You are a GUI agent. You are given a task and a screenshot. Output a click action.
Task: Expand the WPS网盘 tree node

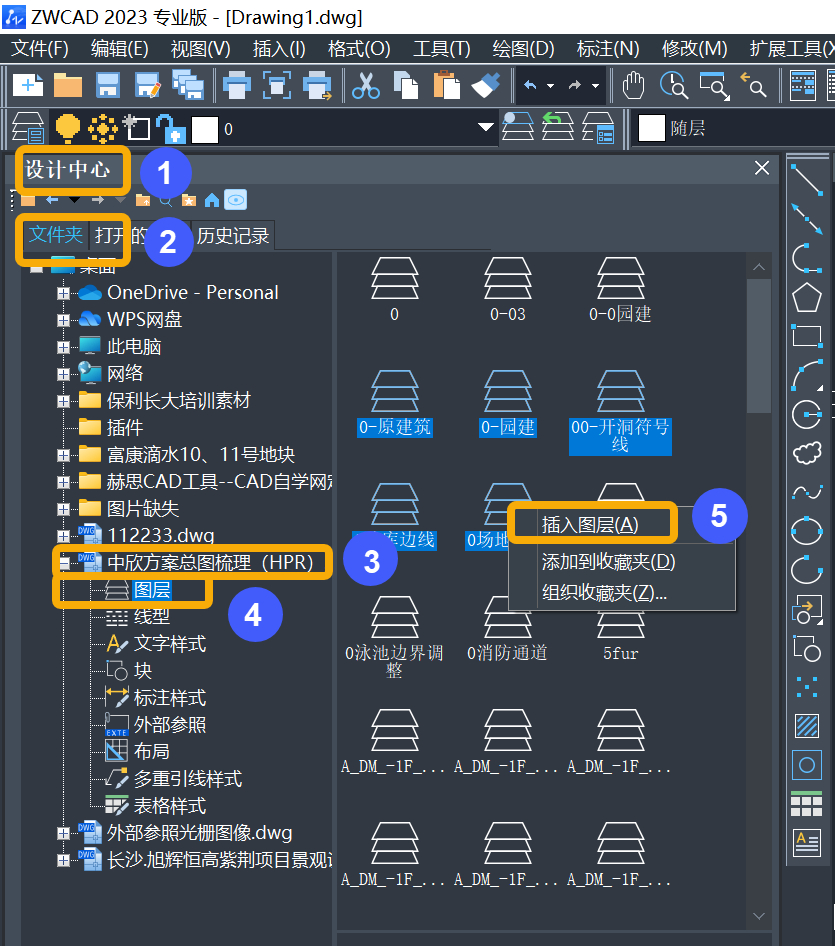pyautogui.click(x=63, y=320)
